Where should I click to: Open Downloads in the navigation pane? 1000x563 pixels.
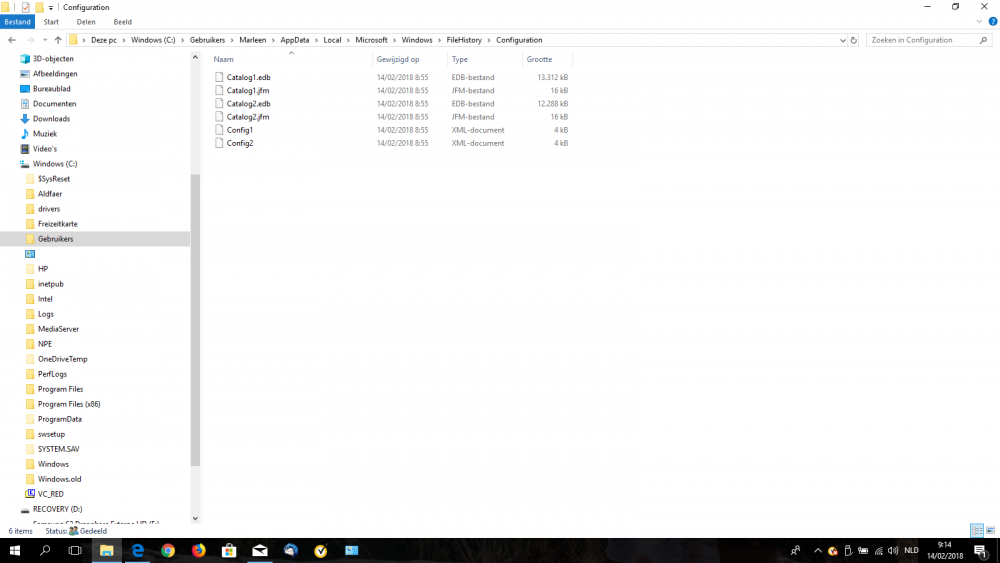51,119
